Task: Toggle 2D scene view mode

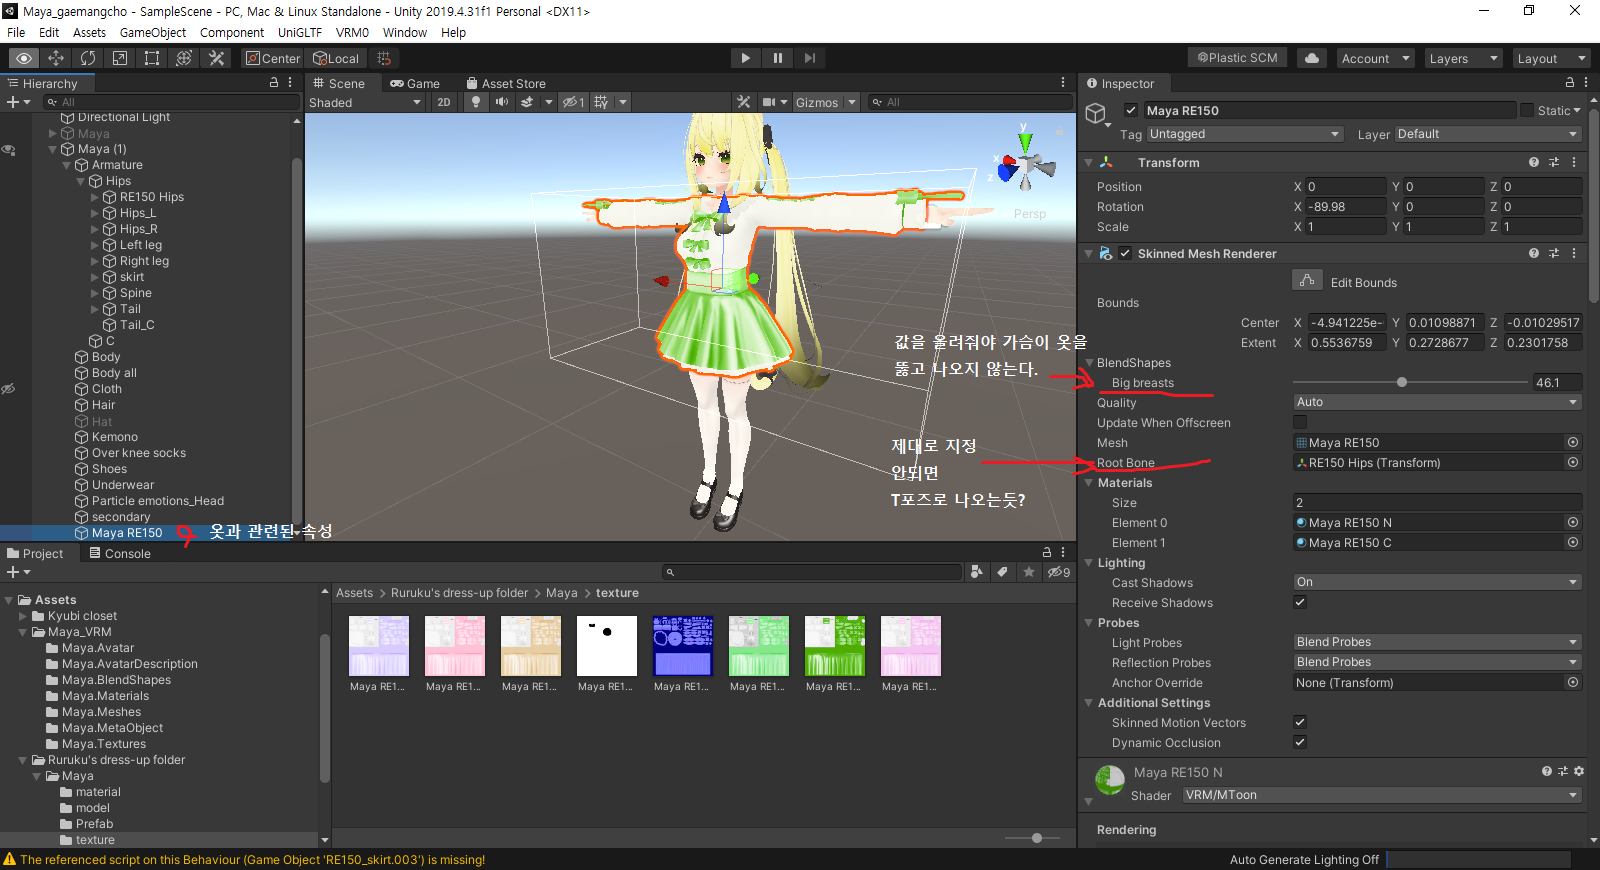Action: (444, 102)
